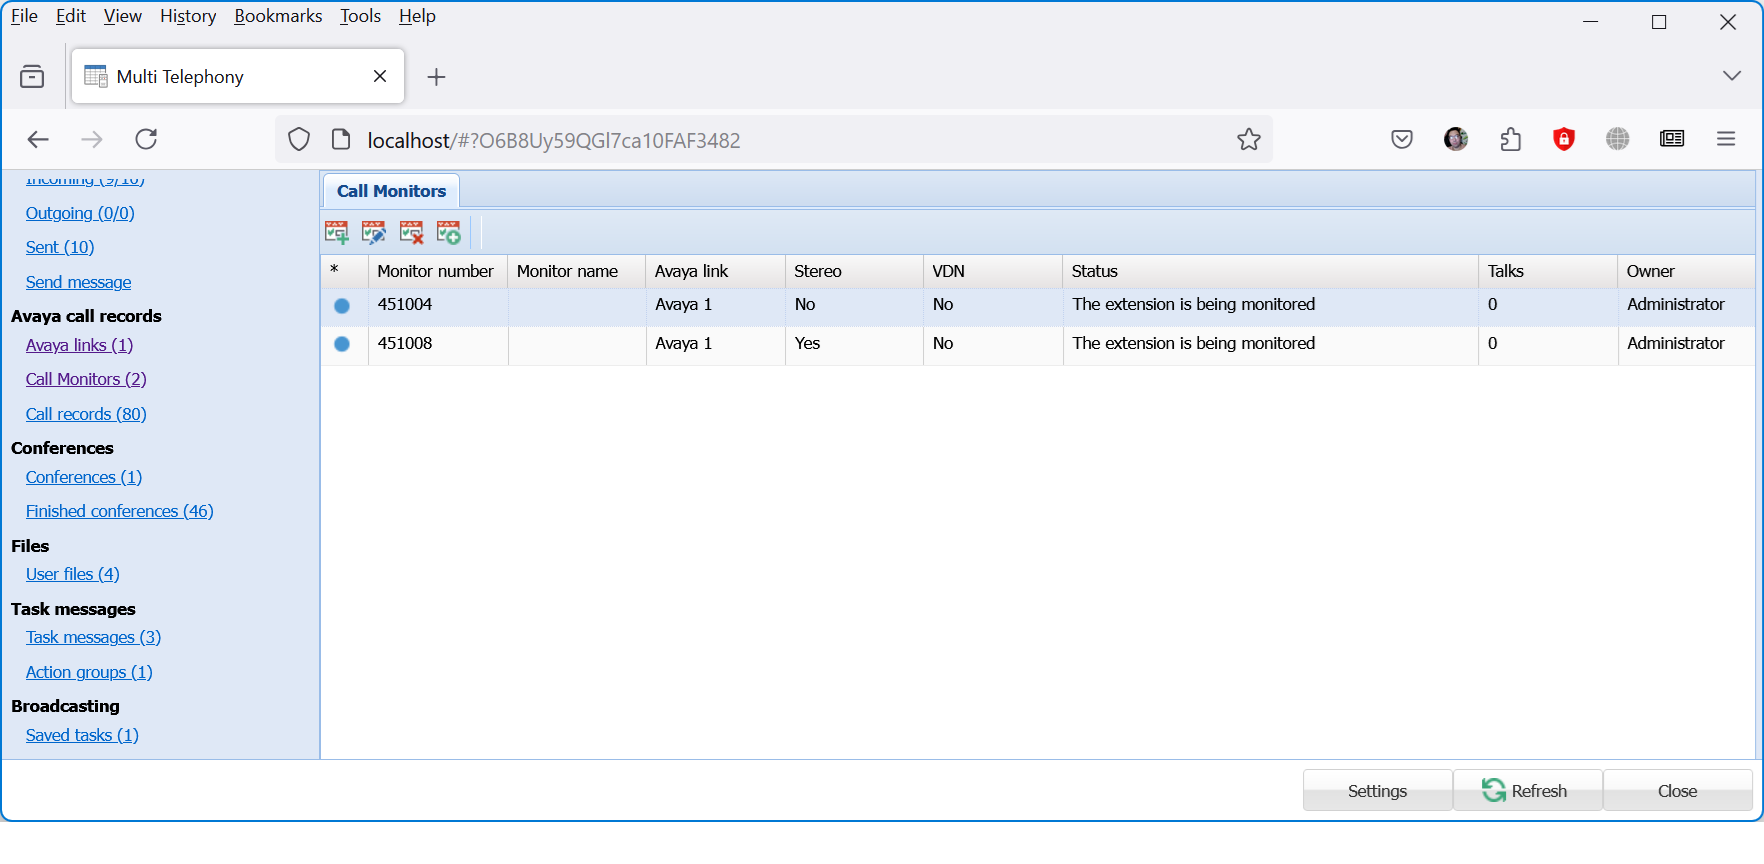Open the tab overview icon left of the tabs

[32, 76]
